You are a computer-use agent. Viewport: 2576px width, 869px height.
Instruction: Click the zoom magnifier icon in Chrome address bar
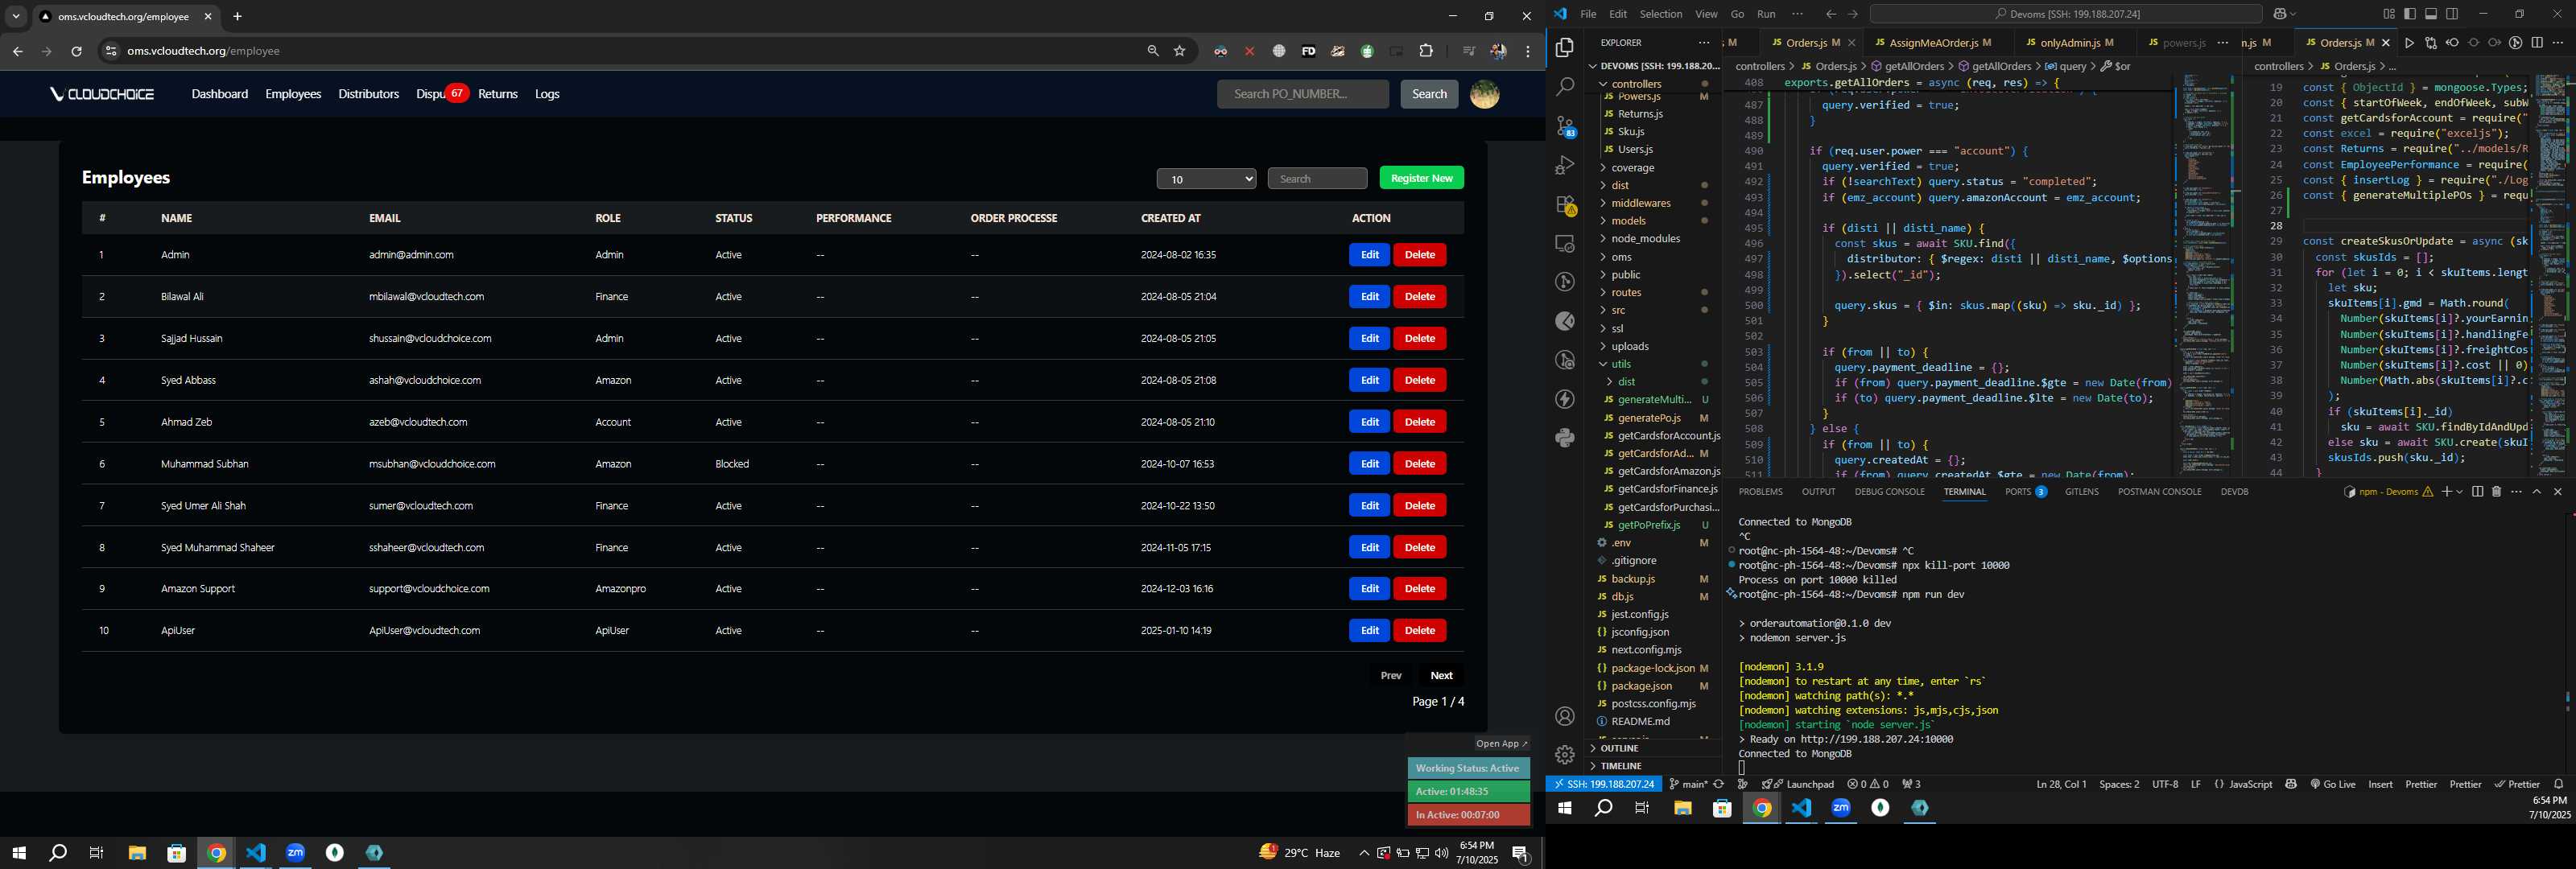(1153, 51)
